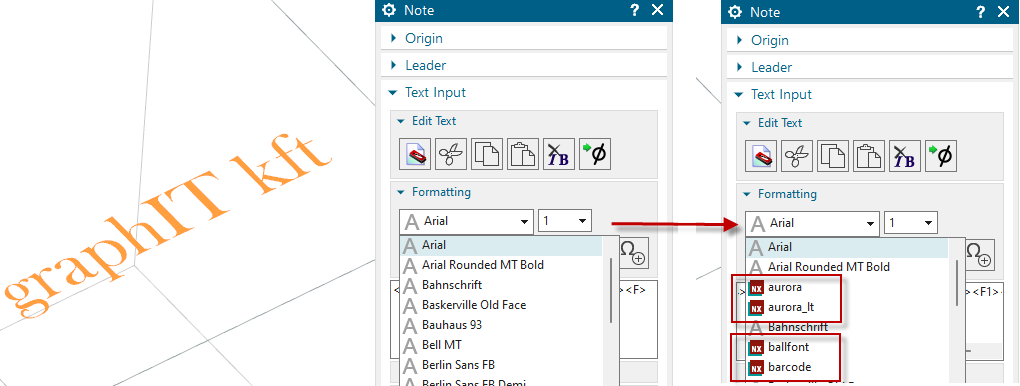Viewport: 1020px width, 386px height.
Task: Click the gear icon of right Note dialog
Action: [x=735, y=12]
